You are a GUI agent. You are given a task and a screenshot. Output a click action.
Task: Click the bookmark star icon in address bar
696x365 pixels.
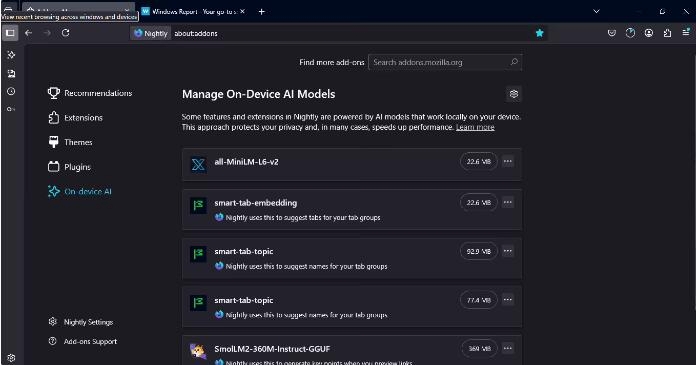[x=539, y=33]
